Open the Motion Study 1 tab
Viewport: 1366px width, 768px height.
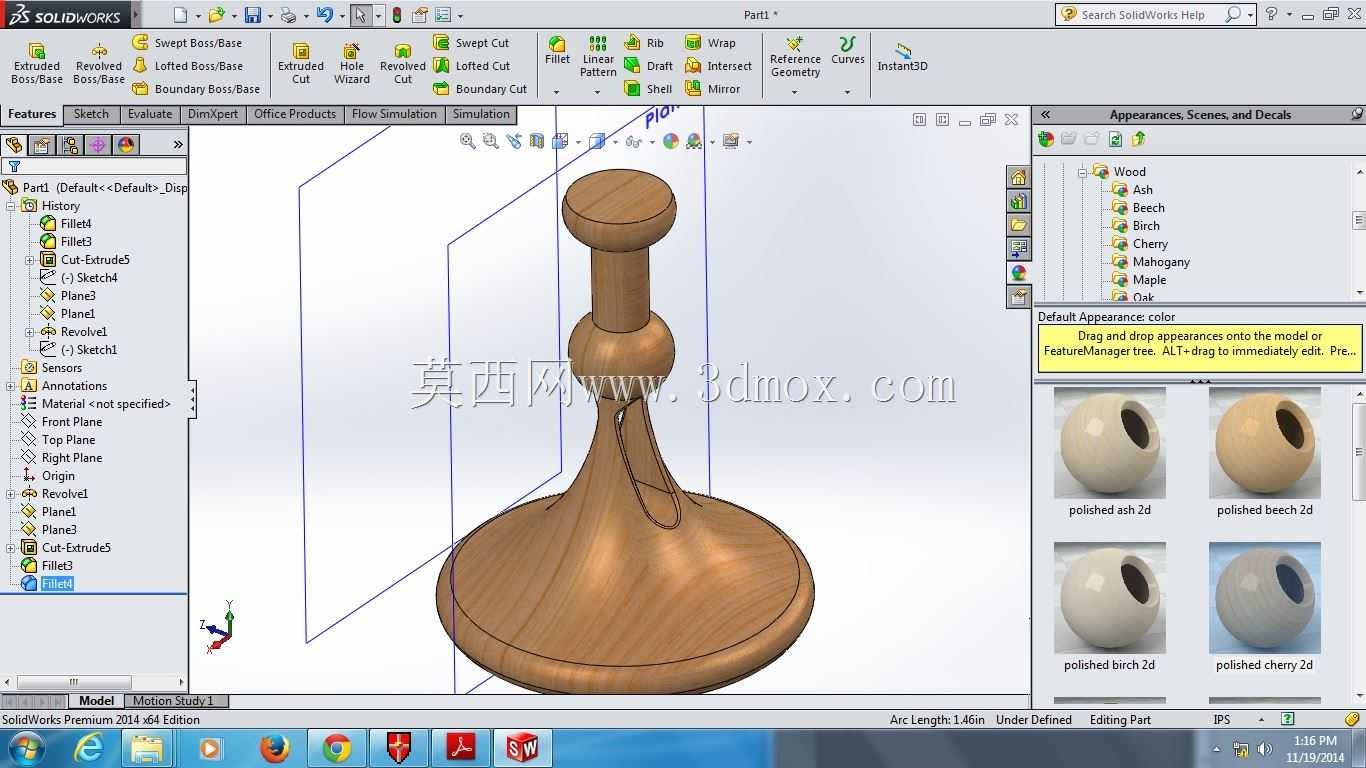173,701
